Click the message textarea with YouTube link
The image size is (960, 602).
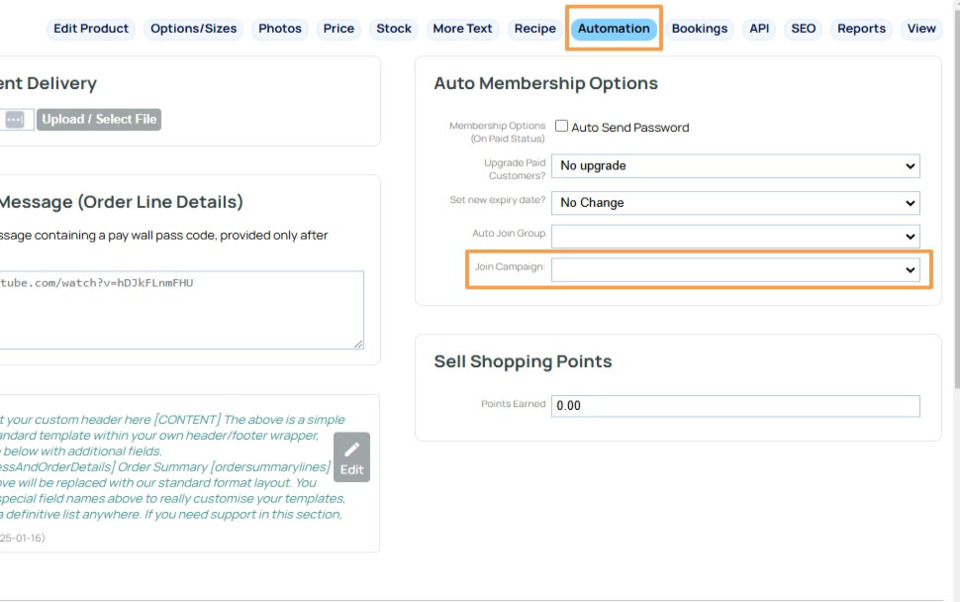click(180, 310)
